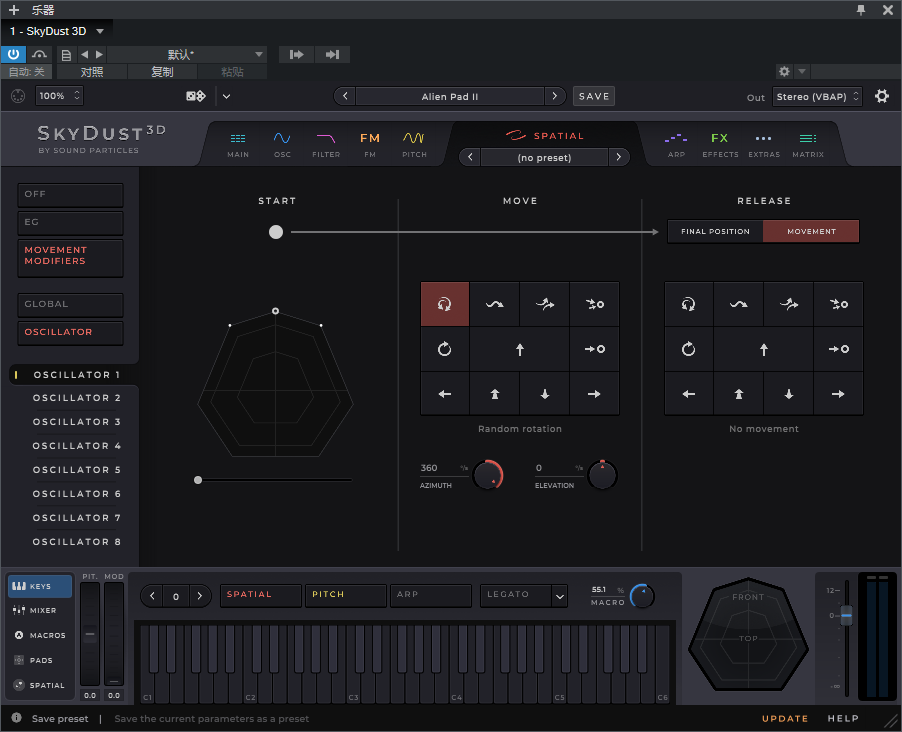Click the info icon in status bar
The width and height of the screenshot is (902, 732).
(17, 718)
